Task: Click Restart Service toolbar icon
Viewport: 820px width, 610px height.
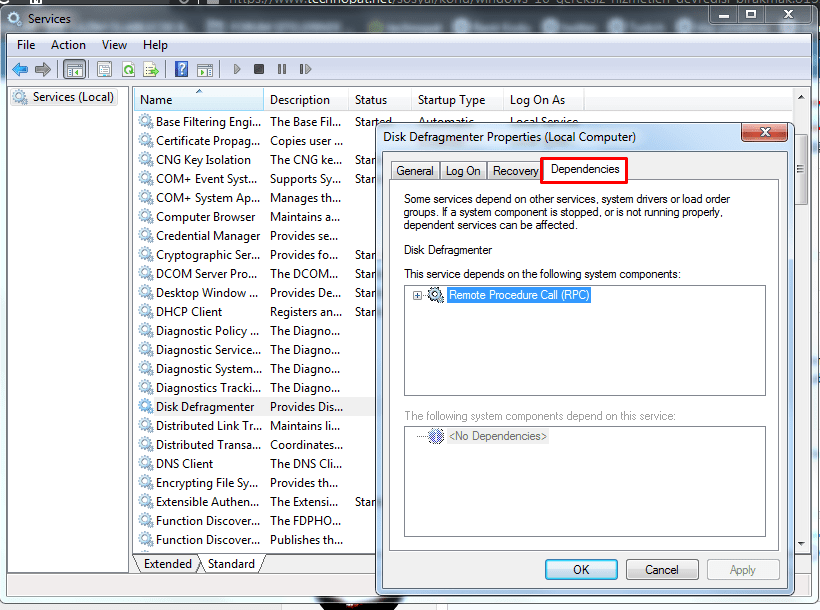Action: 305,69
